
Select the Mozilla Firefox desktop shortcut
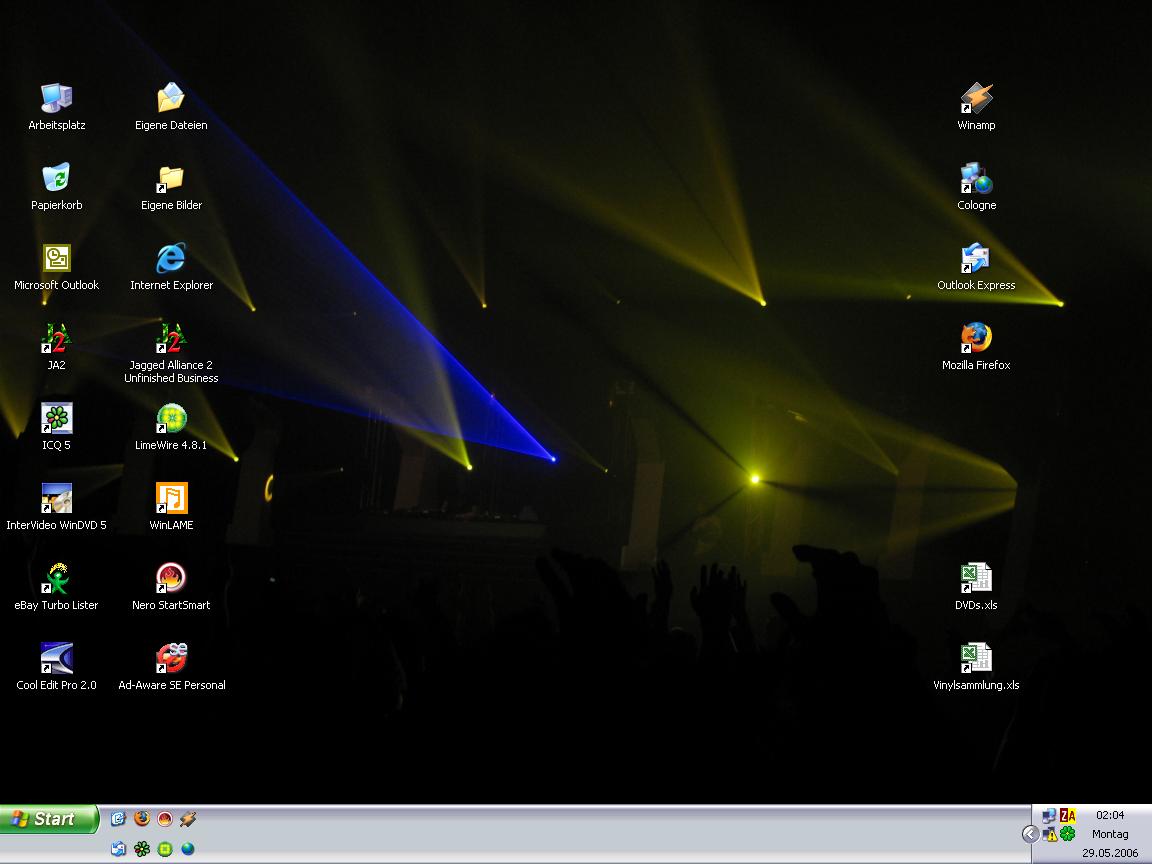tap(976, 338)
